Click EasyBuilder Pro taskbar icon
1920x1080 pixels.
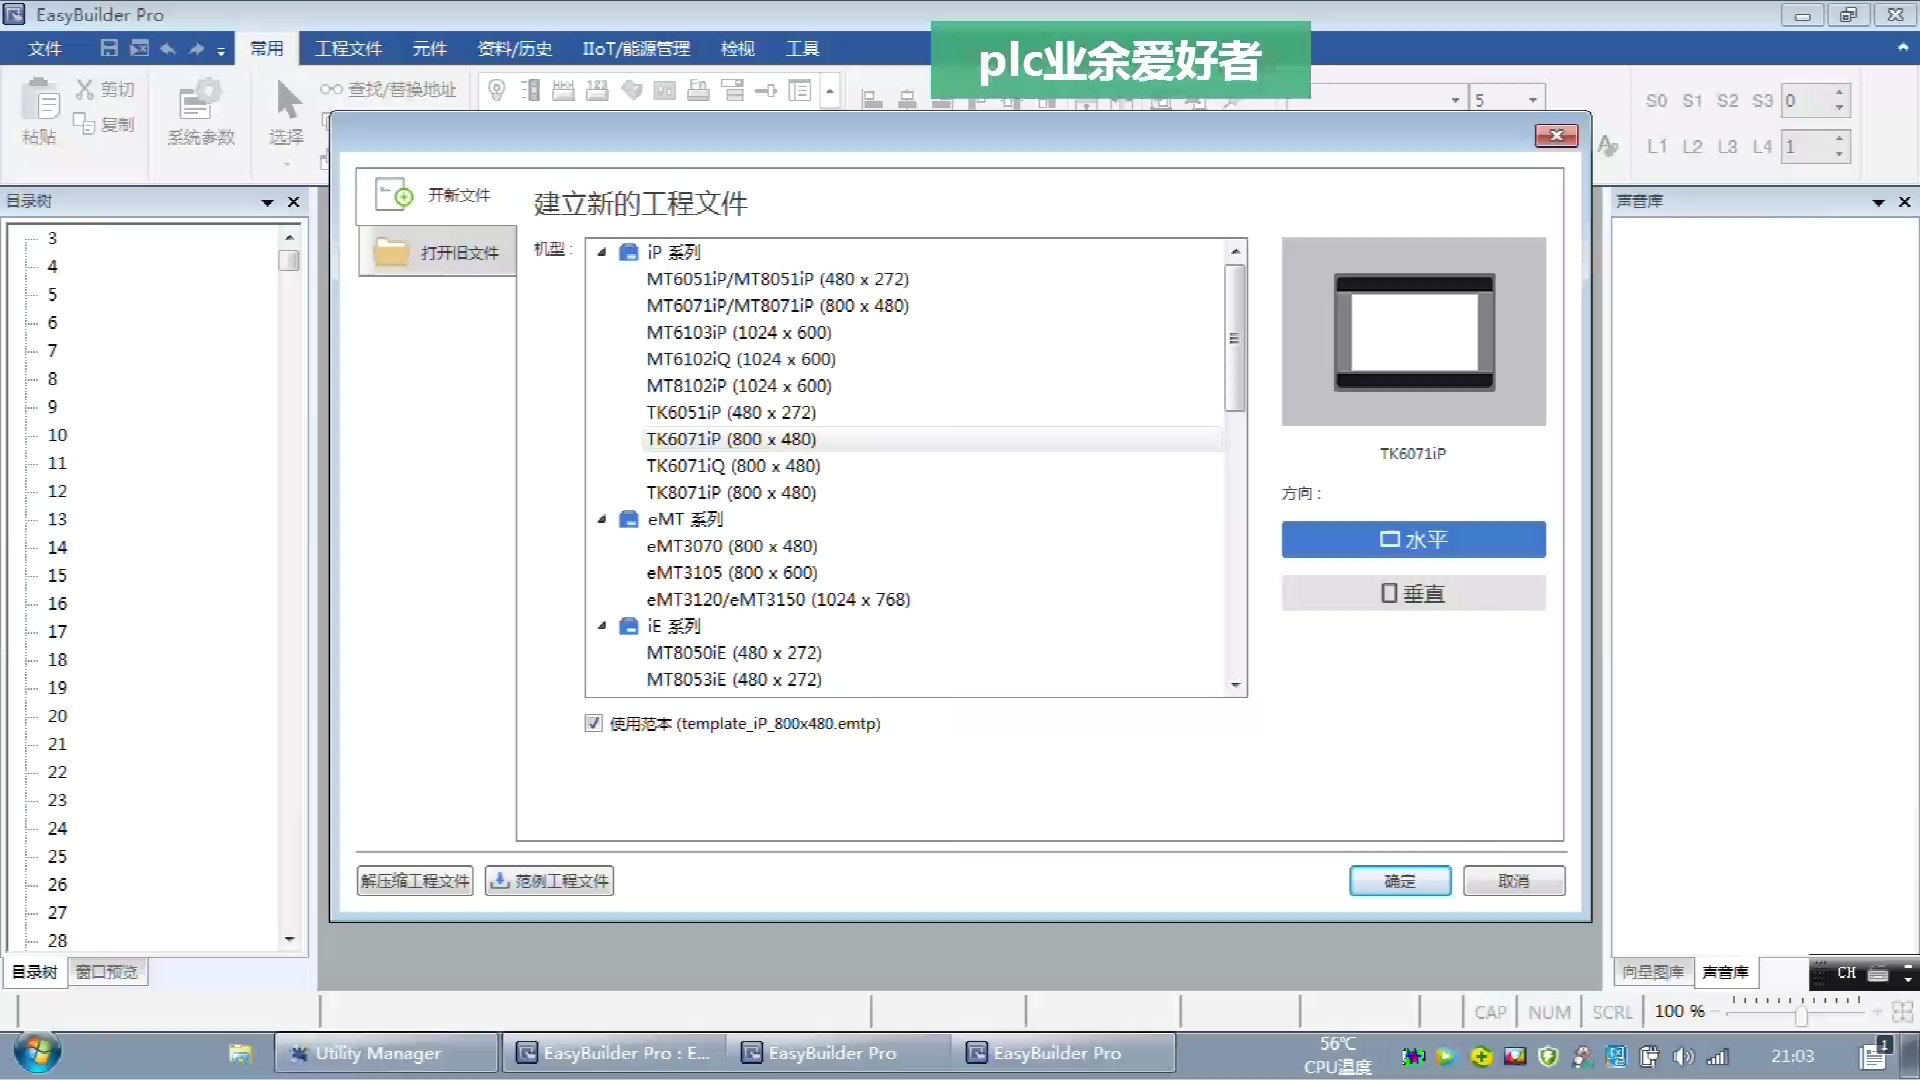[833, 1052]
